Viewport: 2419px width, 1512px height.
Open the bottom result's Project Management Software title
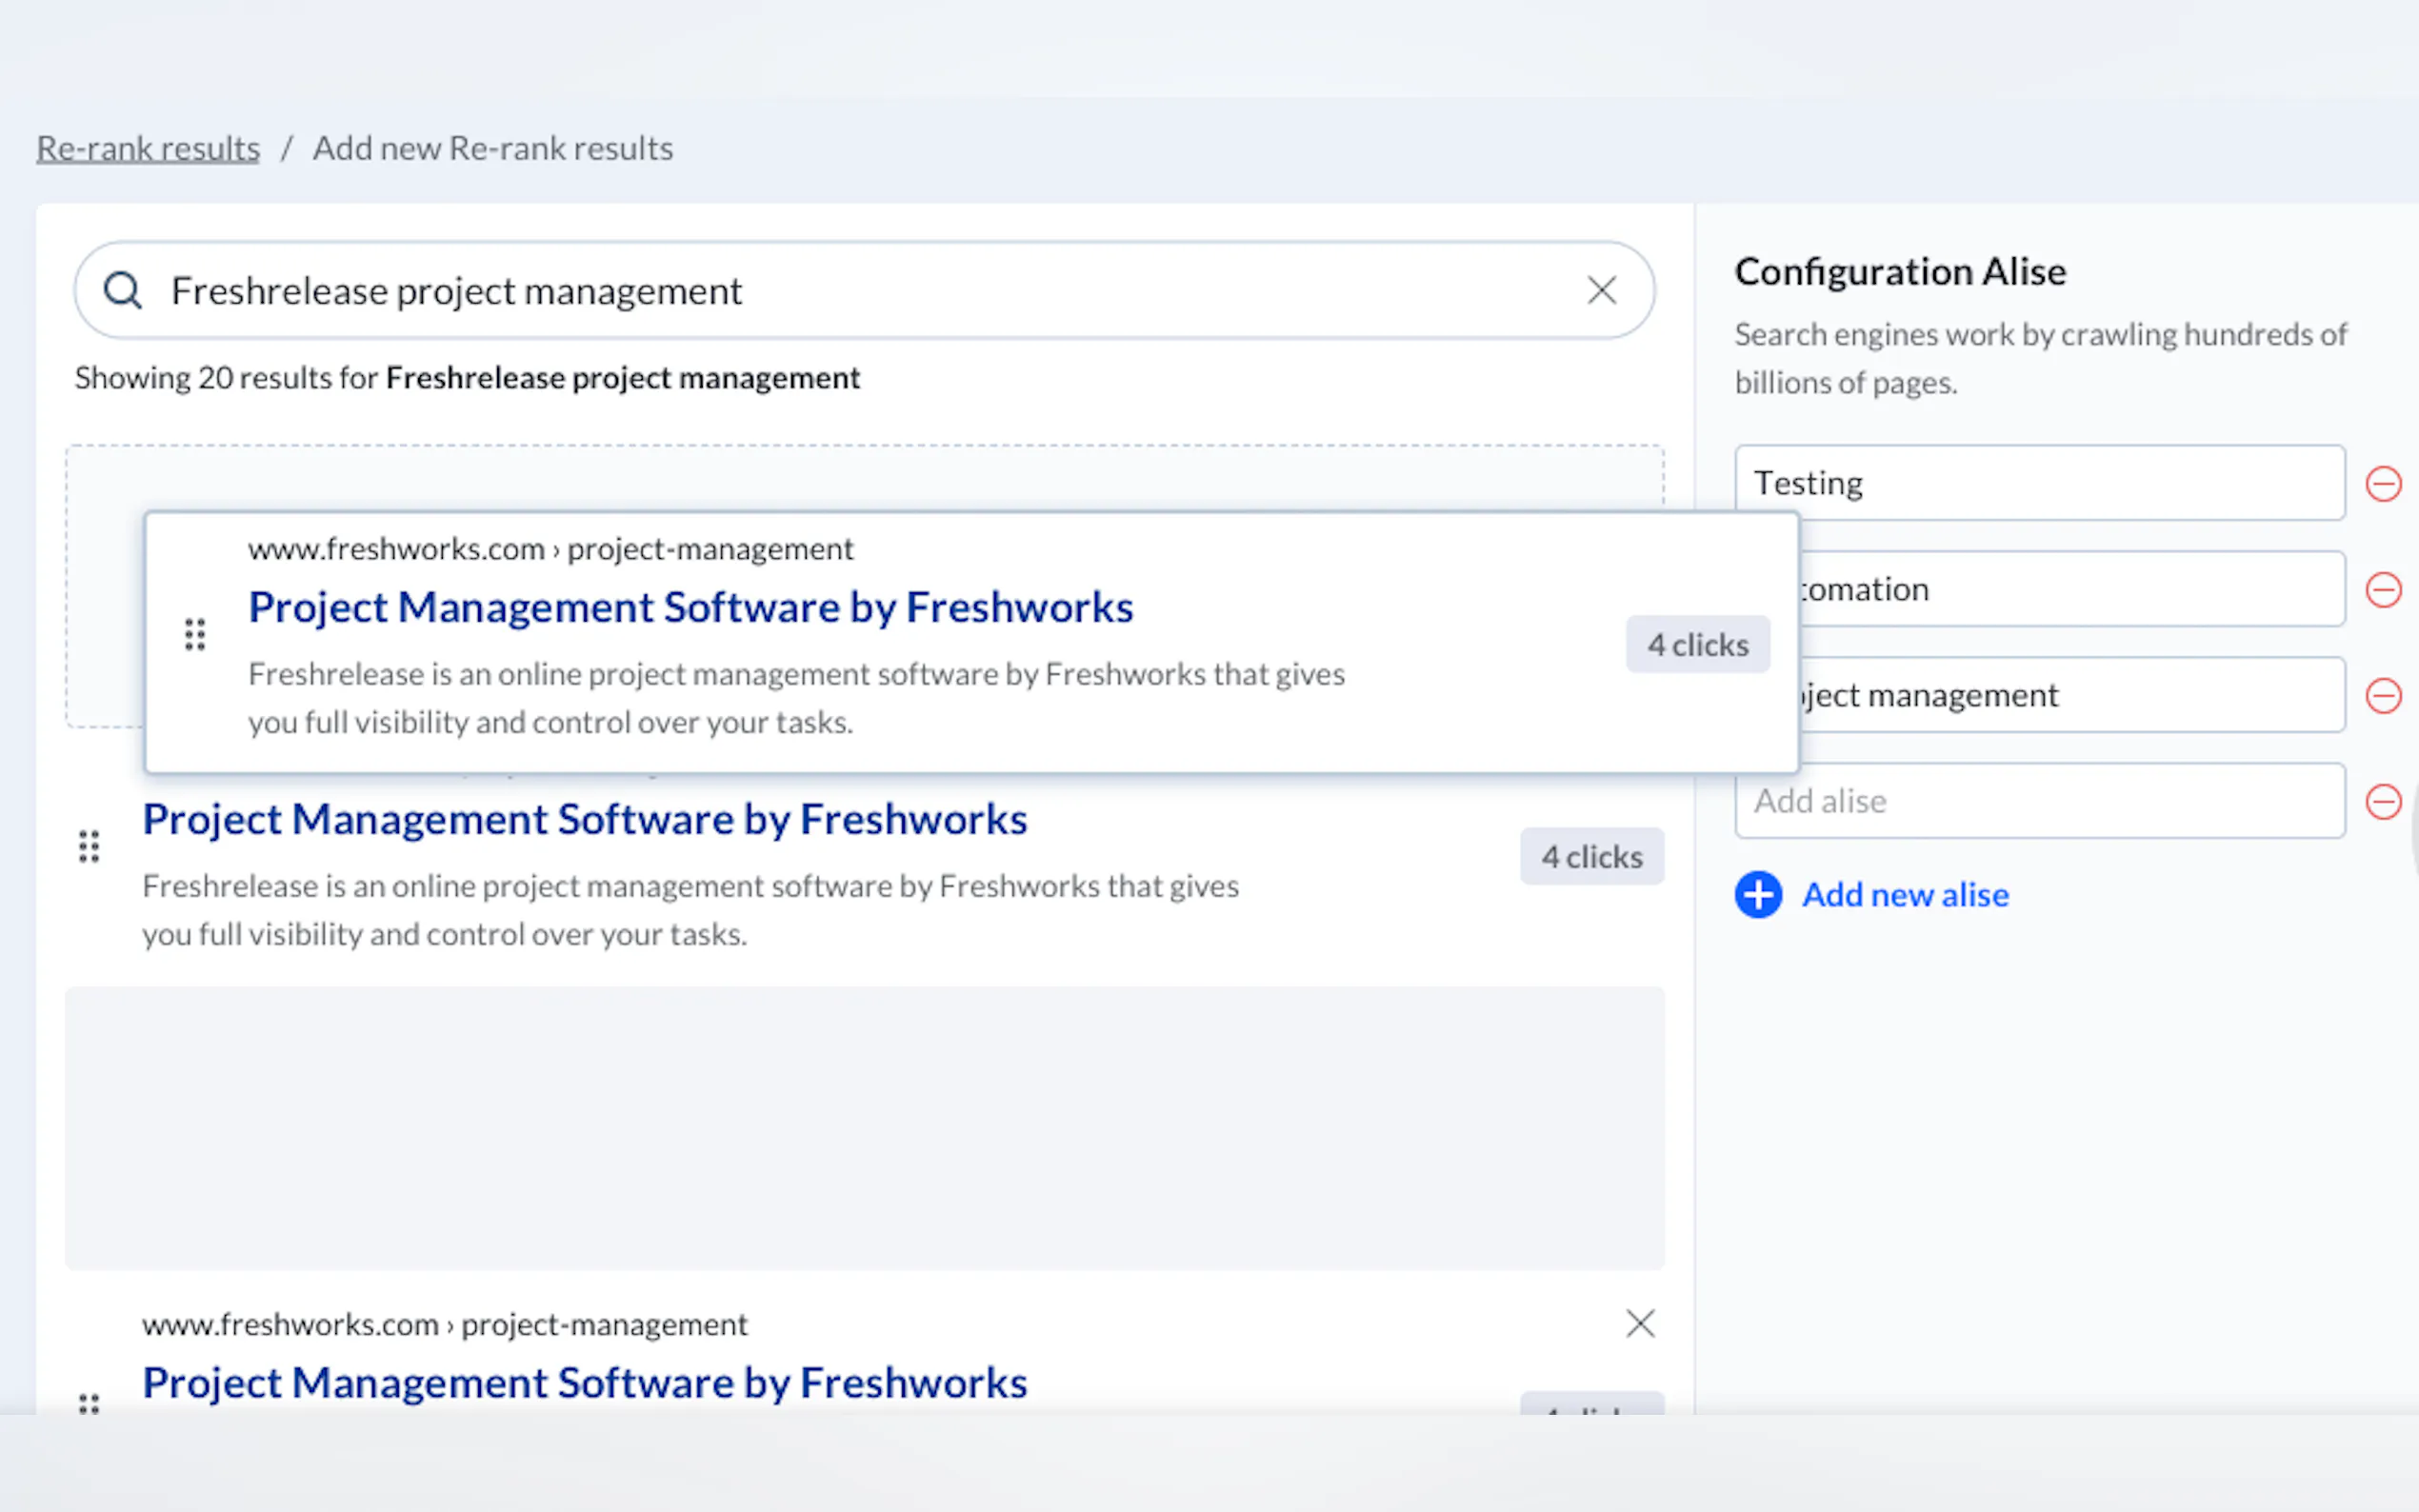584,1384
